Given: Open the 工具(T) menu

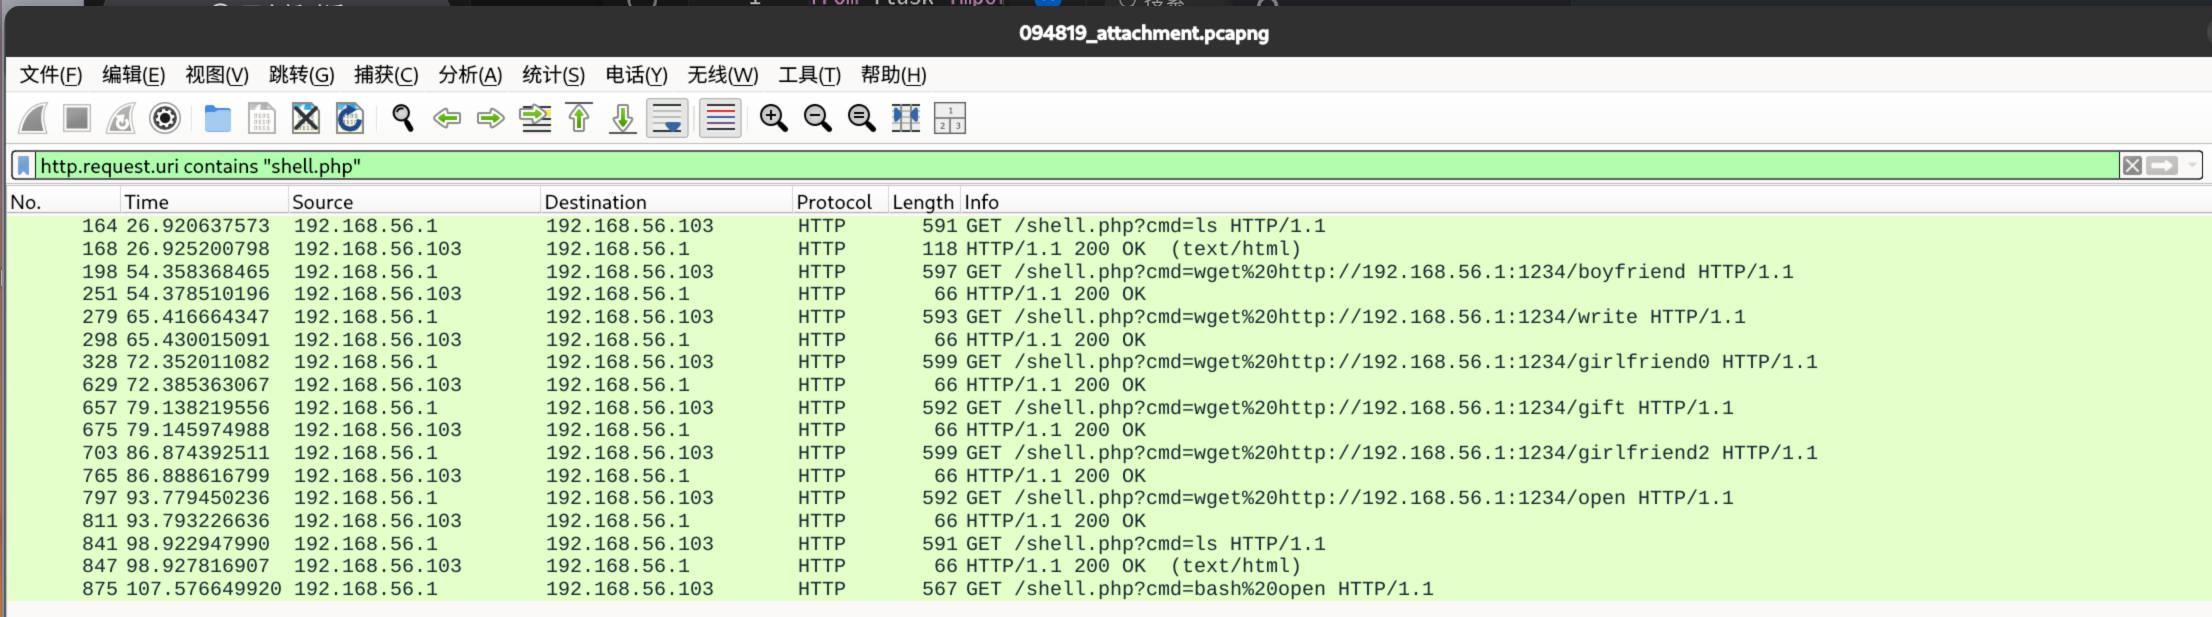Looking at the screenshot, I should [x=809, y=75].
